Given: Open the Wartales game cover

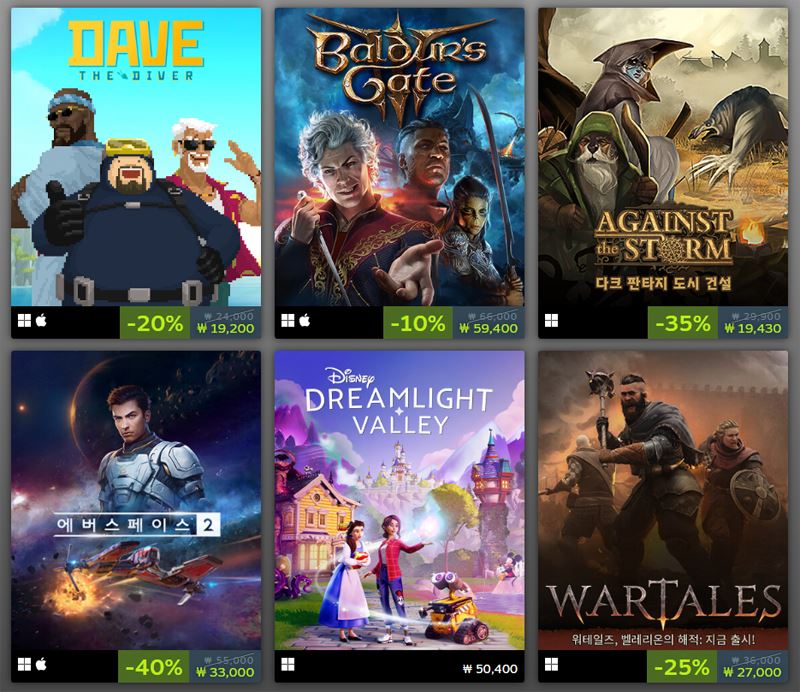Looking at the screenshot, I should 663,500.
